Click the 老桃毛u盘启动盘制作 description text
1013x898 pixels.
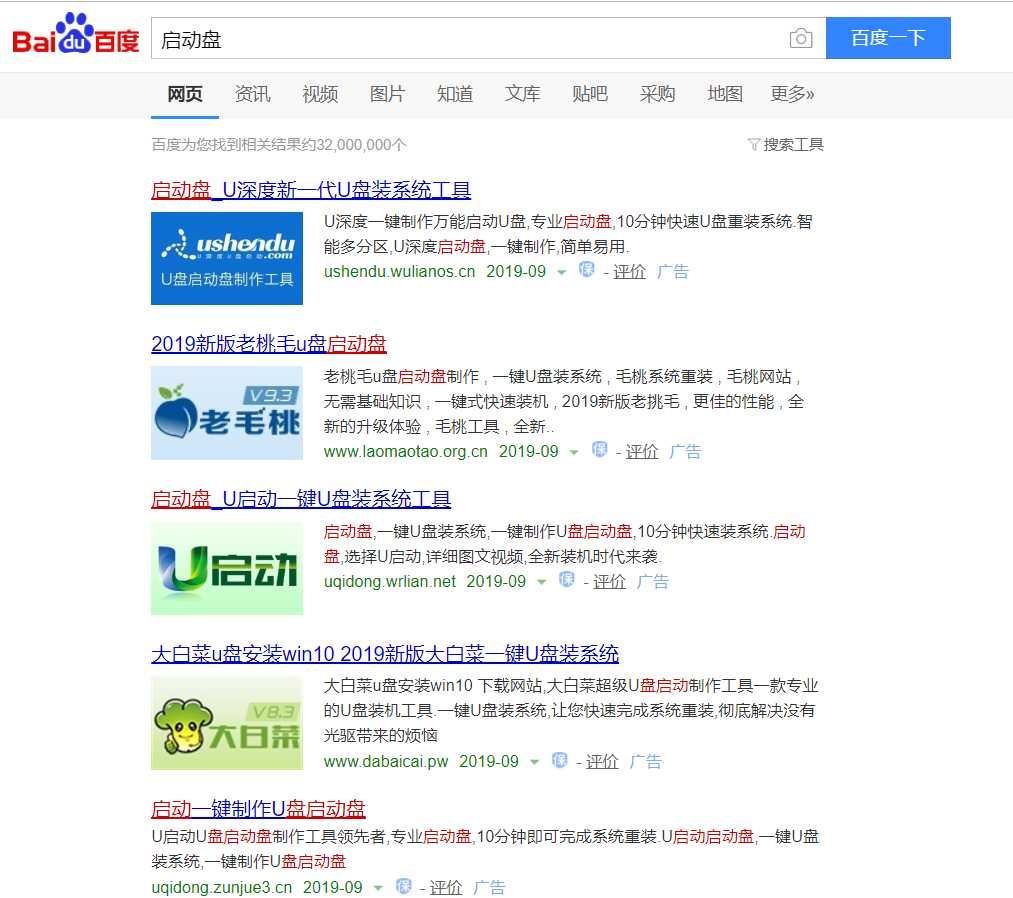(x=564, y=401)
